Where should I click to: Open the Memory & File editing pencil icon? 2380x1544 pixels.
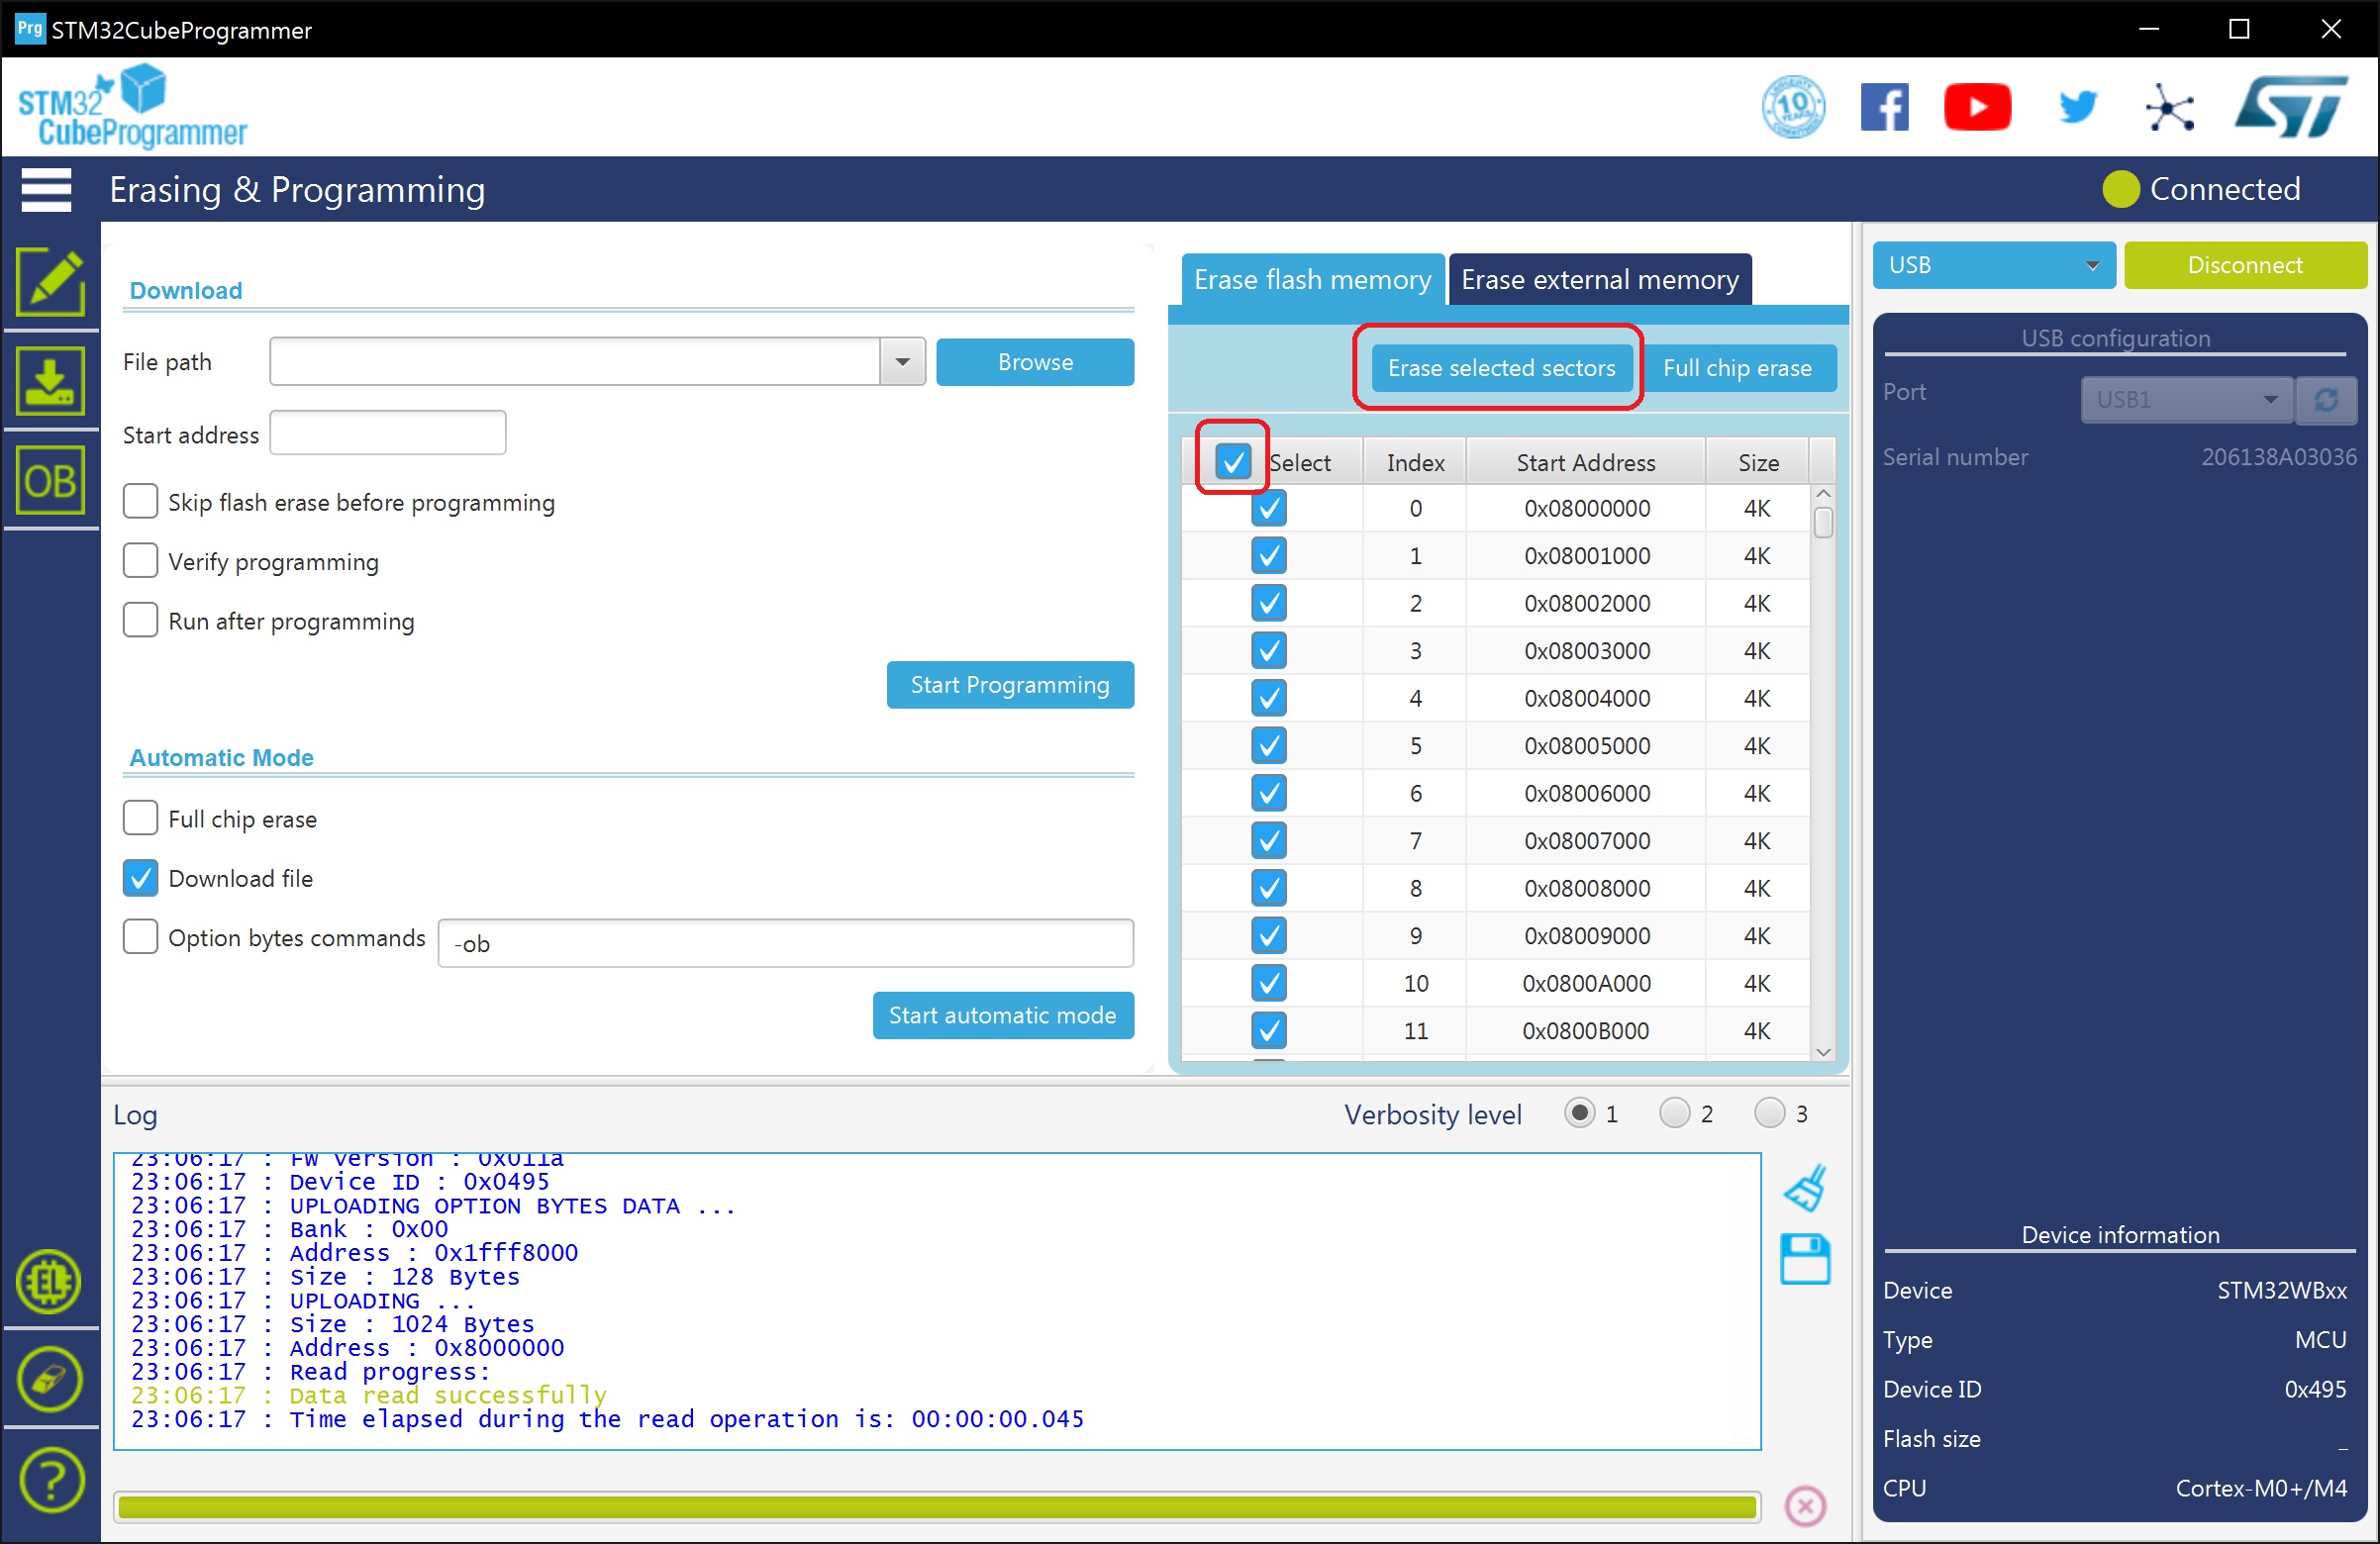click(x=50, y=282)
